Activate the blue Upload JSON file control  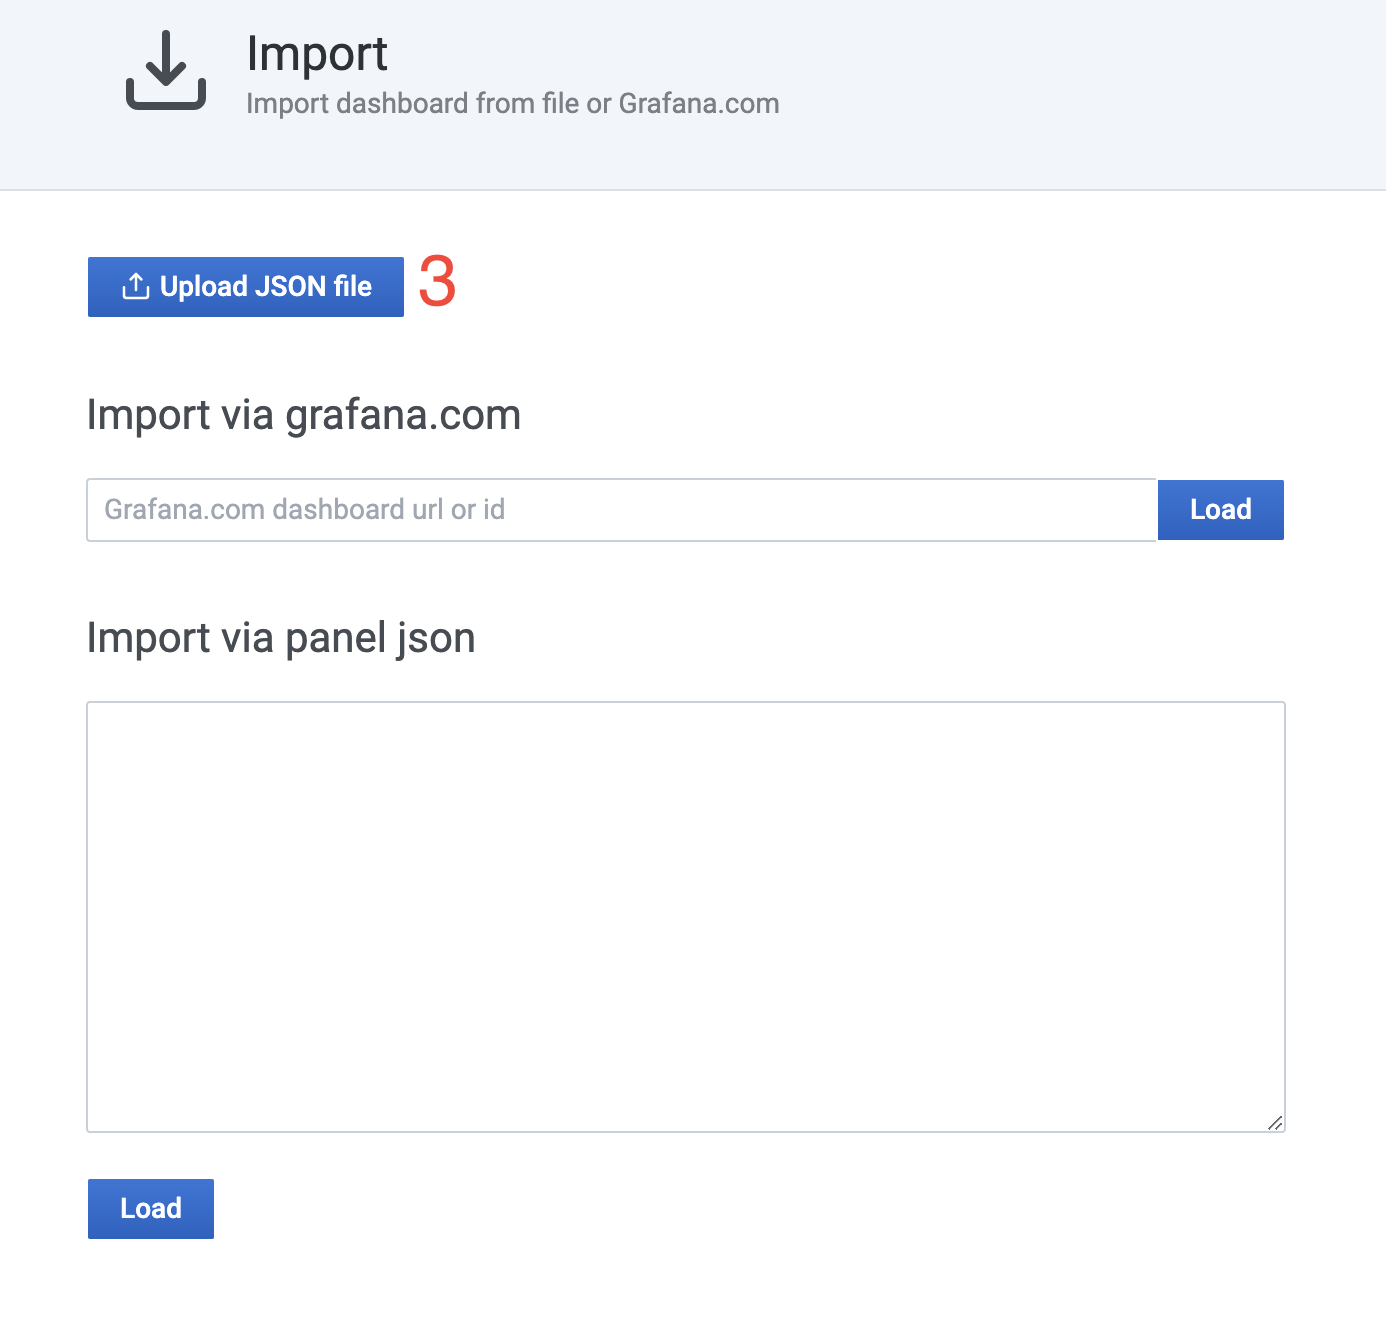click(x=245, y=286)
